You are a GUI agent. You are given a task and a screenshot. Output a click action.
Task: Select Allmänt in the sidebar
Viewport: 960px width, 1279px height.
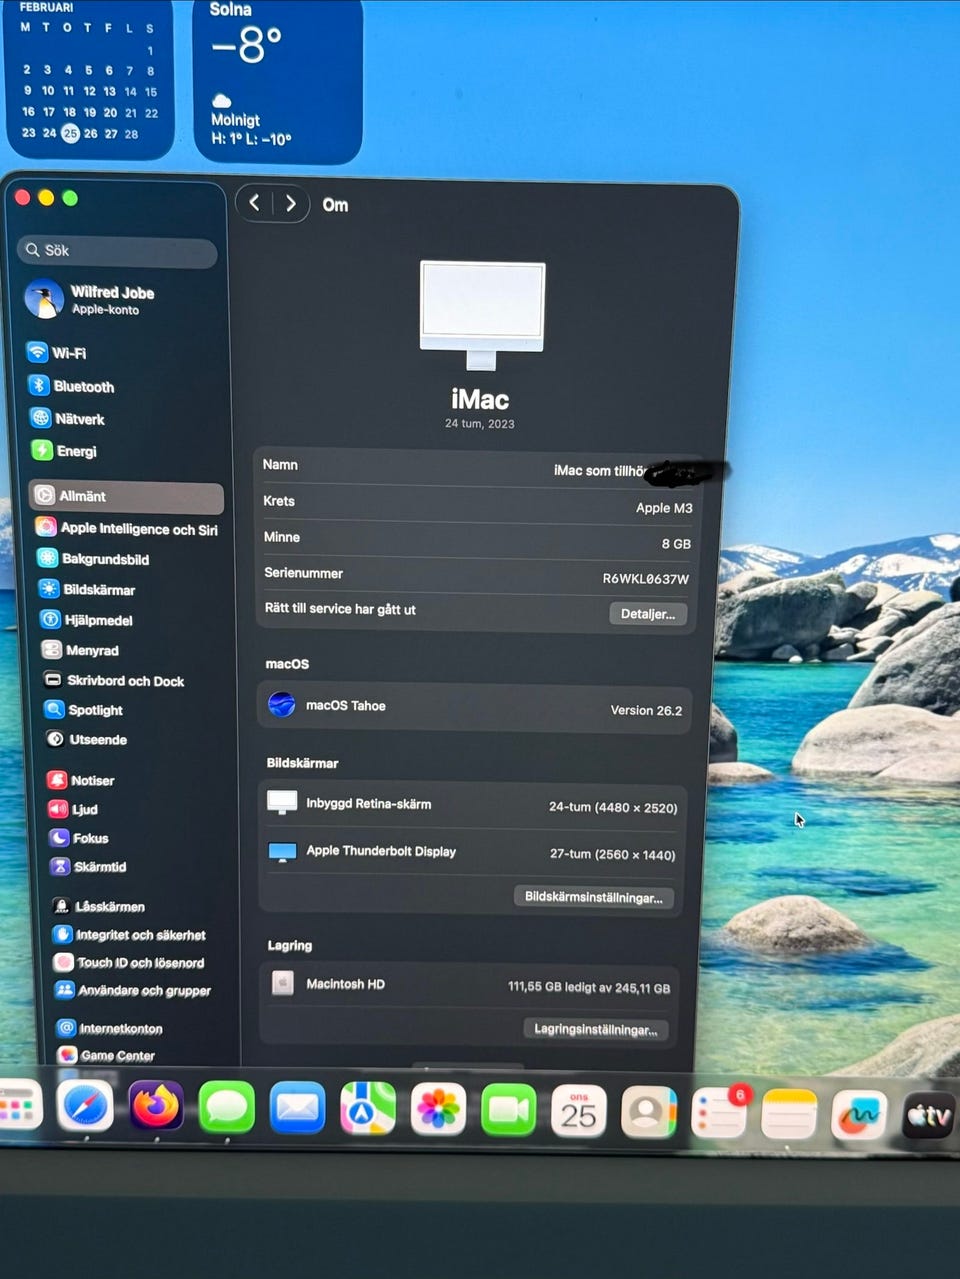(126, 496)
